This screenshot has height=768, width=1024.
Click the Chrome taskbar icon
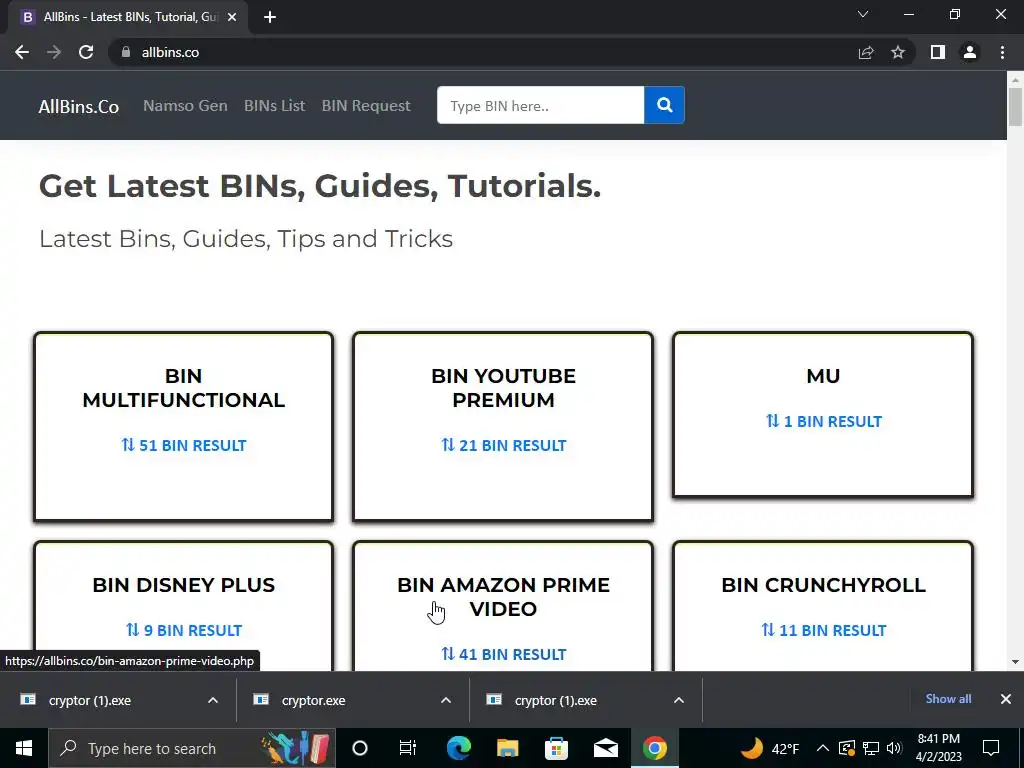(654, 748)
